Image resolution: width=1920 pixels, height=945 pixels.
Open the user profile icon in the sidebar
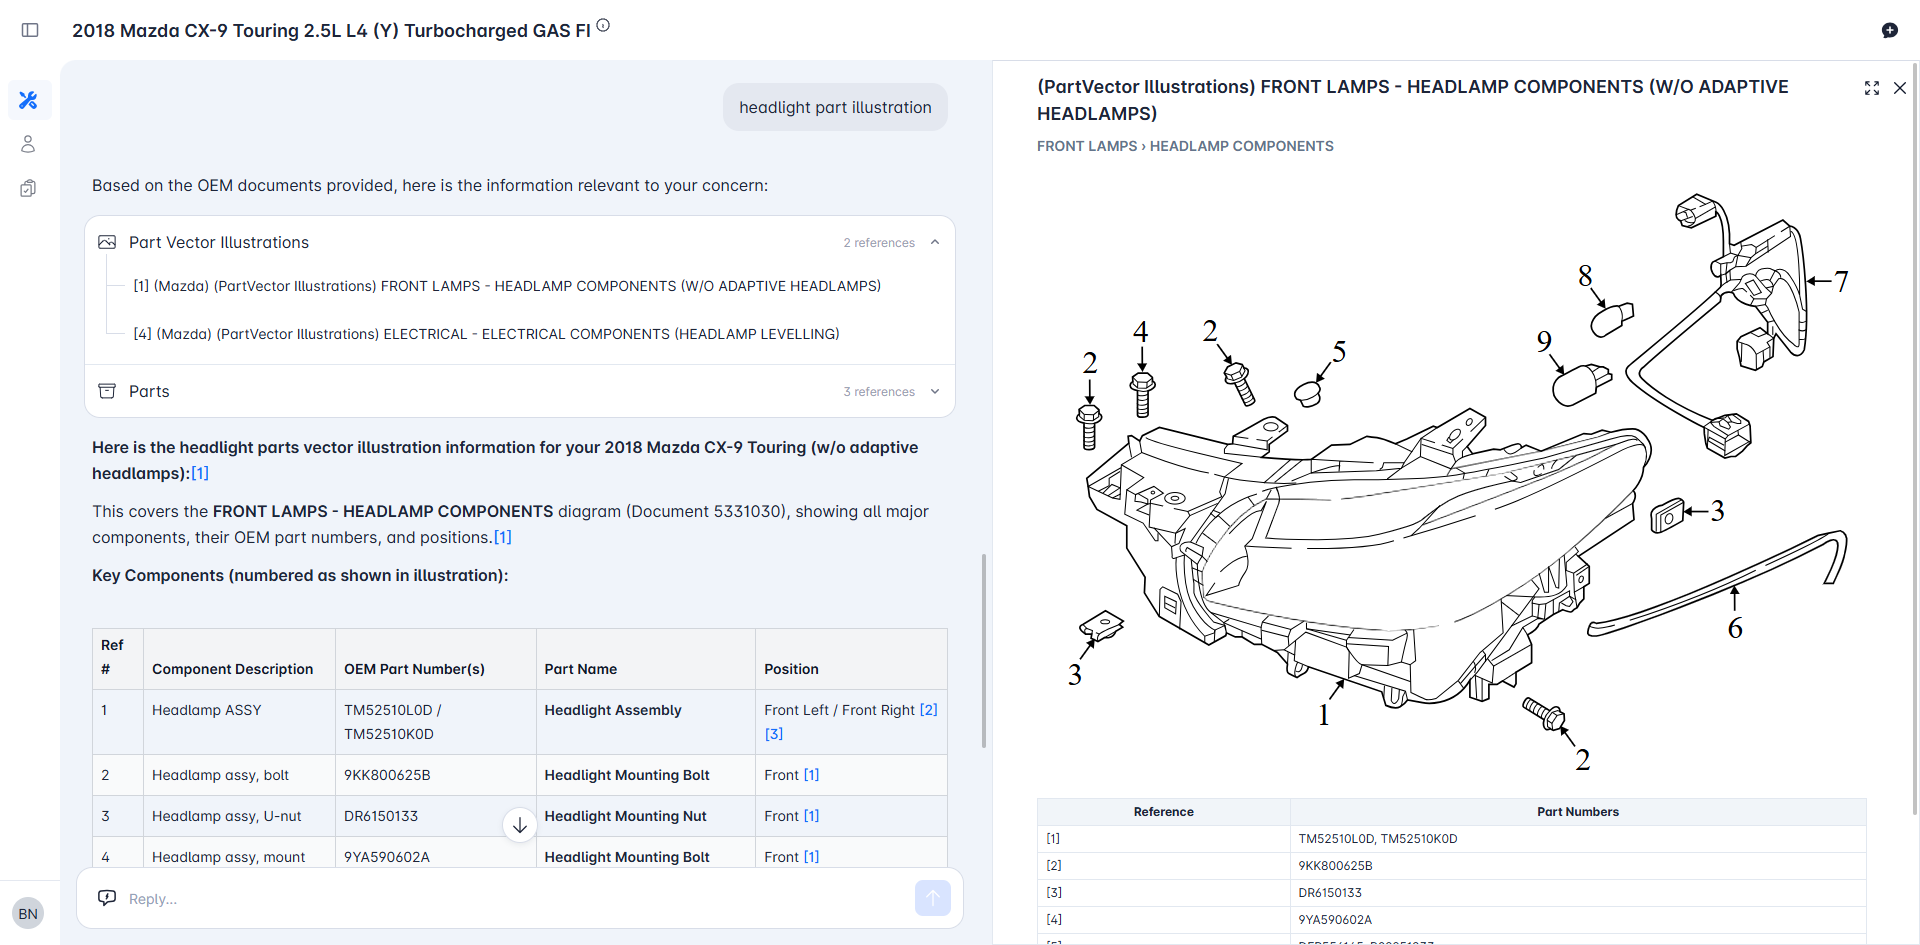click(29, 144)
